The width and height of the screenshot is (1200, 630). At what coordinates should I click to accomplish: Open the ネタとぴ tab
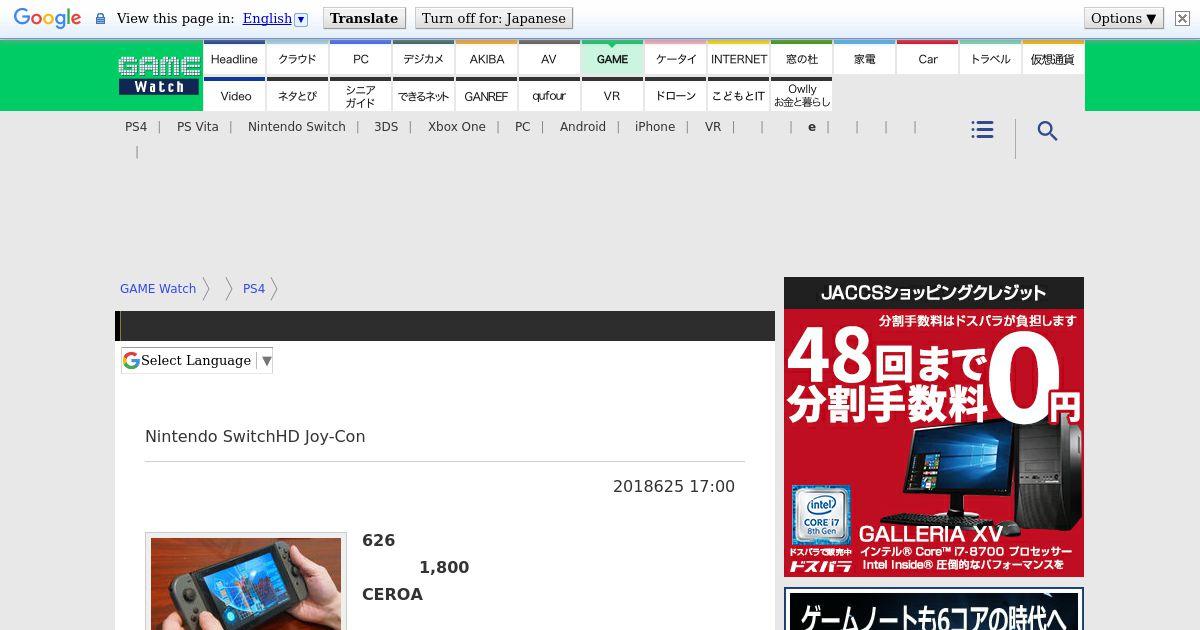click(x=297, y=95)
